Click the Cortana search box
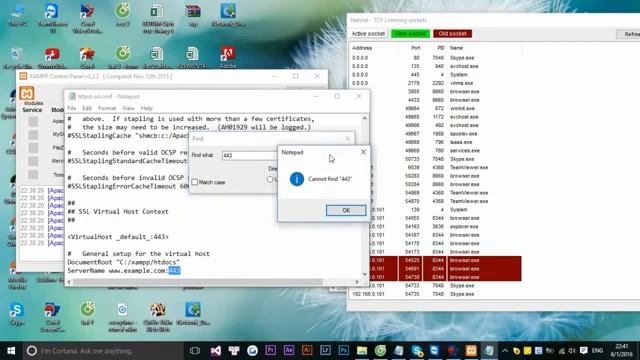This screenshot has width=640, height=360. point(103,351)
